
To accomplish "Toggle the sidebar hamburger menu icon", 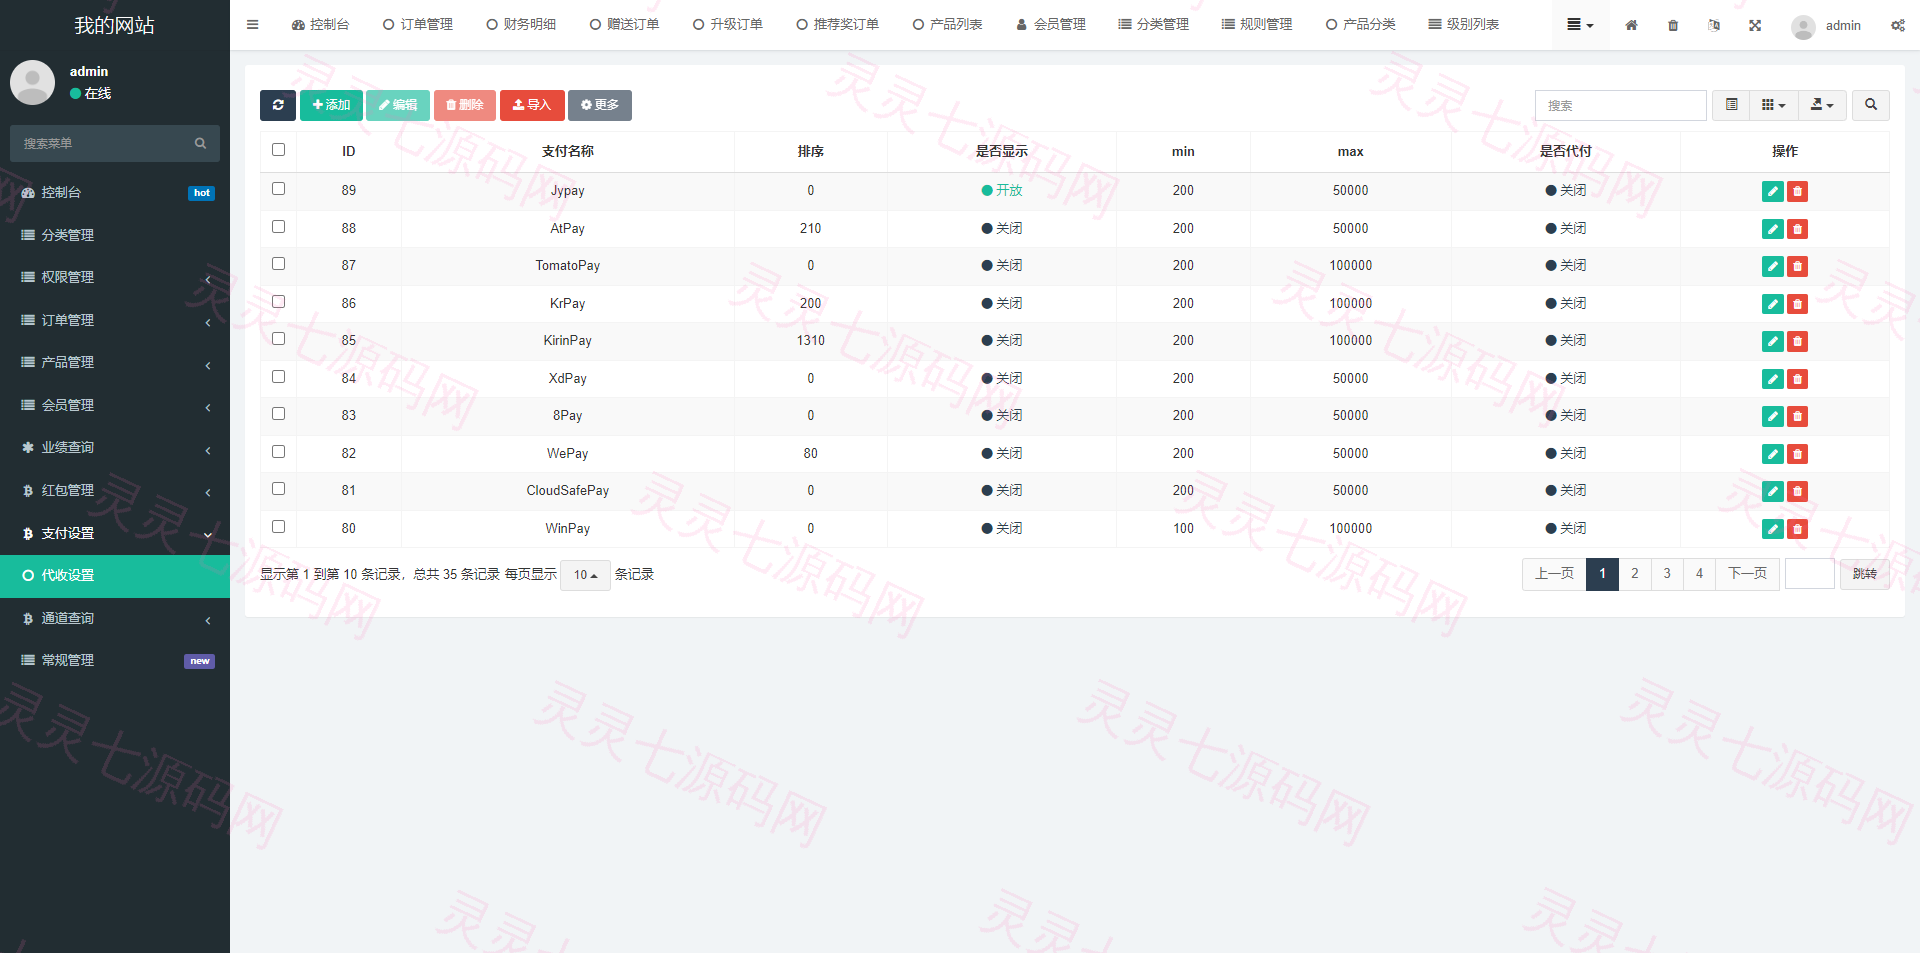I will pyautogui.click(x=252, y=25).
